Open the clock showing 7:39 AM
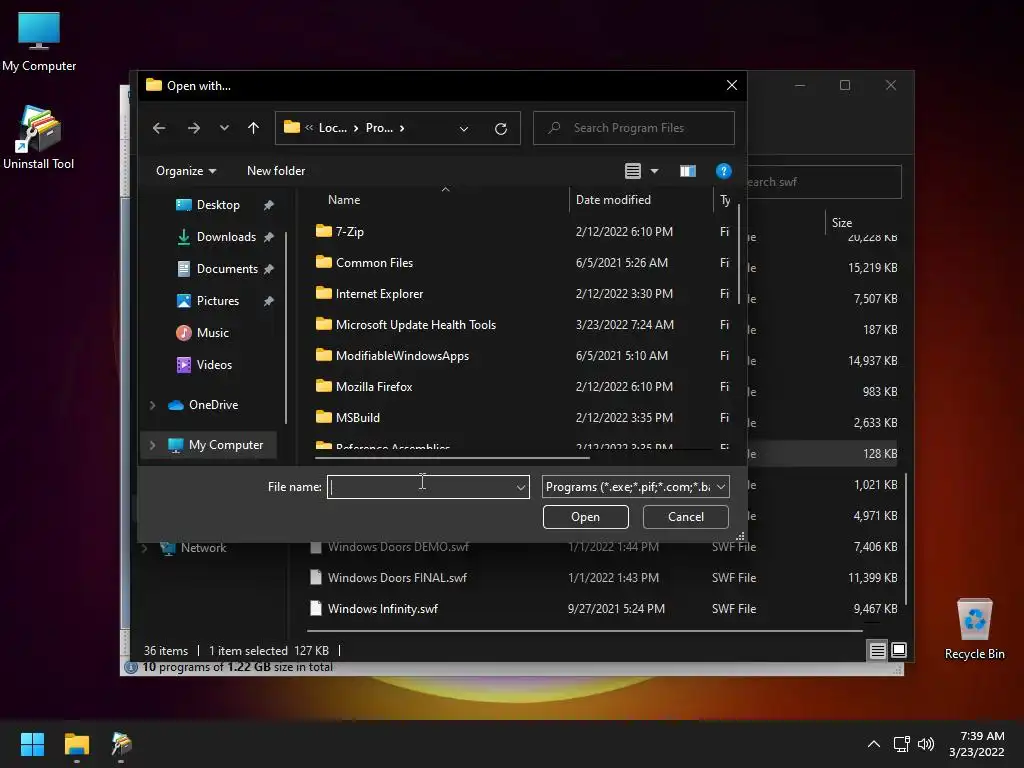The image size is (1024, 768). [x=977, y=744]
